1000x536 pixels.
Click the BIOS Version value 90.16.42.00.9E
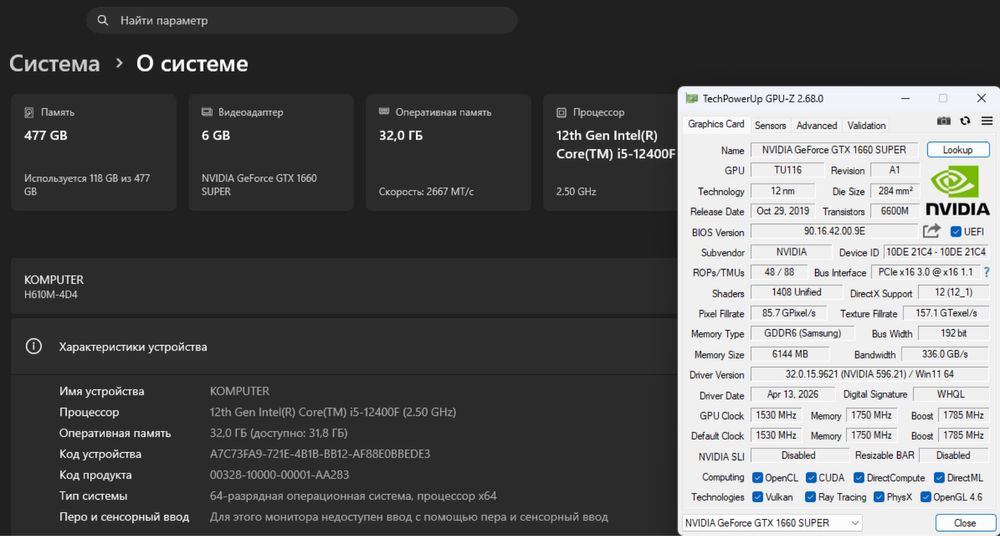pyautogui.click(x=834, y=232)
